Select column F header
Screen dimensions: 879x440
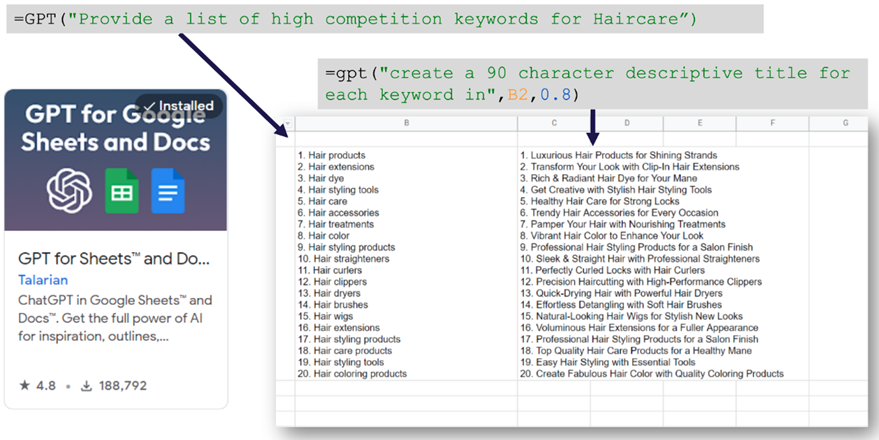[x=772, y=123]
